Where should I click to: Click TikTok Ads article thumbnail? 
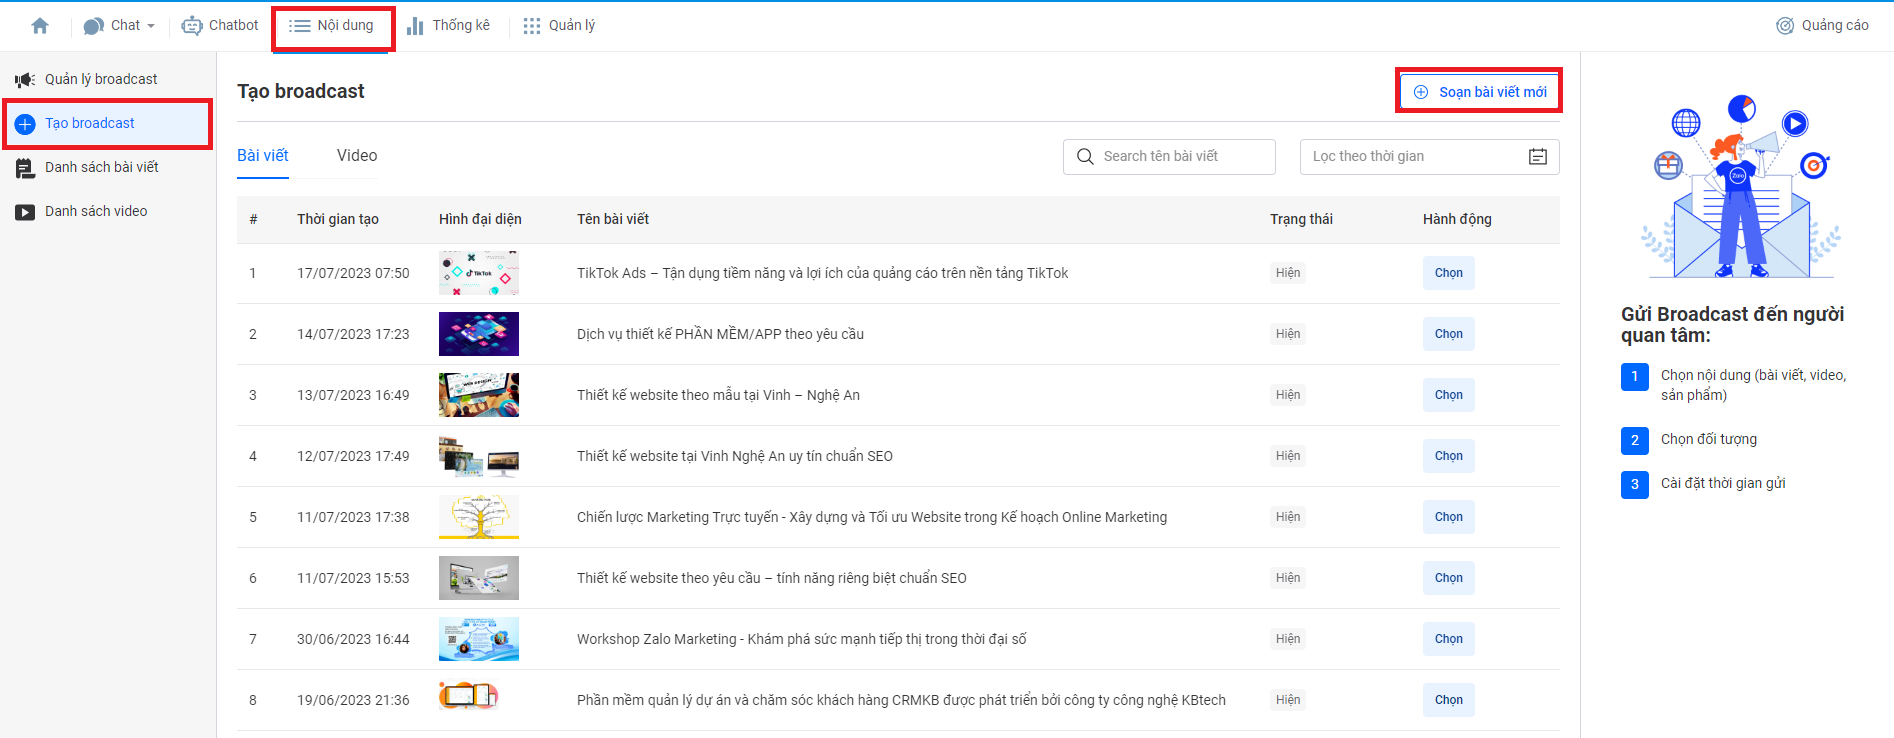click(478, 273)
